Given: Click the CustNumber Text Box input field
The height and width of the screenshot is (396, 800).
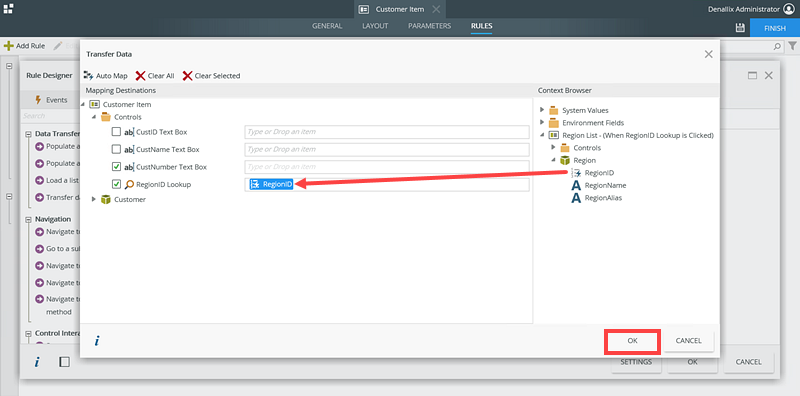Looking at the screenshot, I should [387, 167].
